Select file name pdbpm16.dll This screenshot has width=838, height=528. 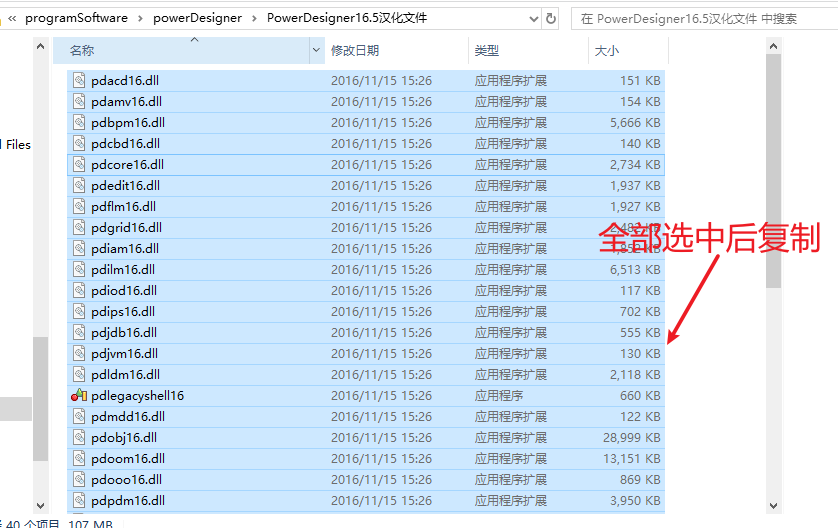(128, 122)
